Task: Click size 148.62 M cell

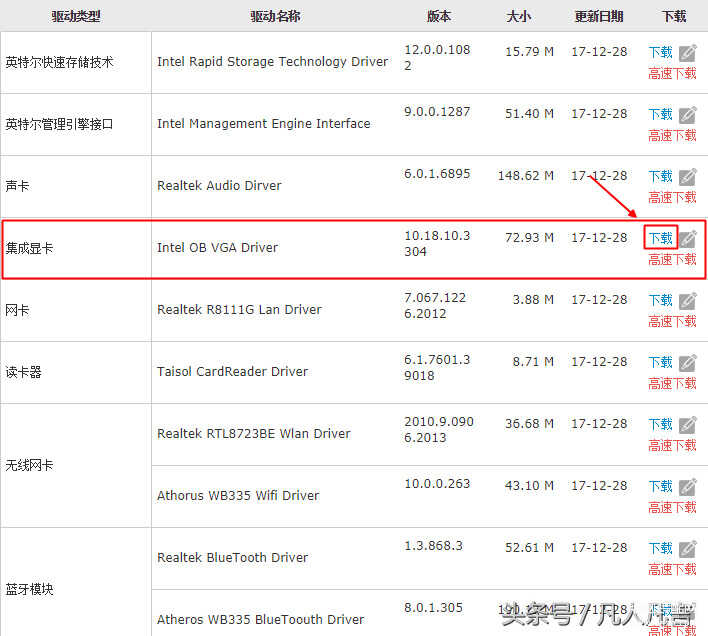Action: click(x=526, y=175)
